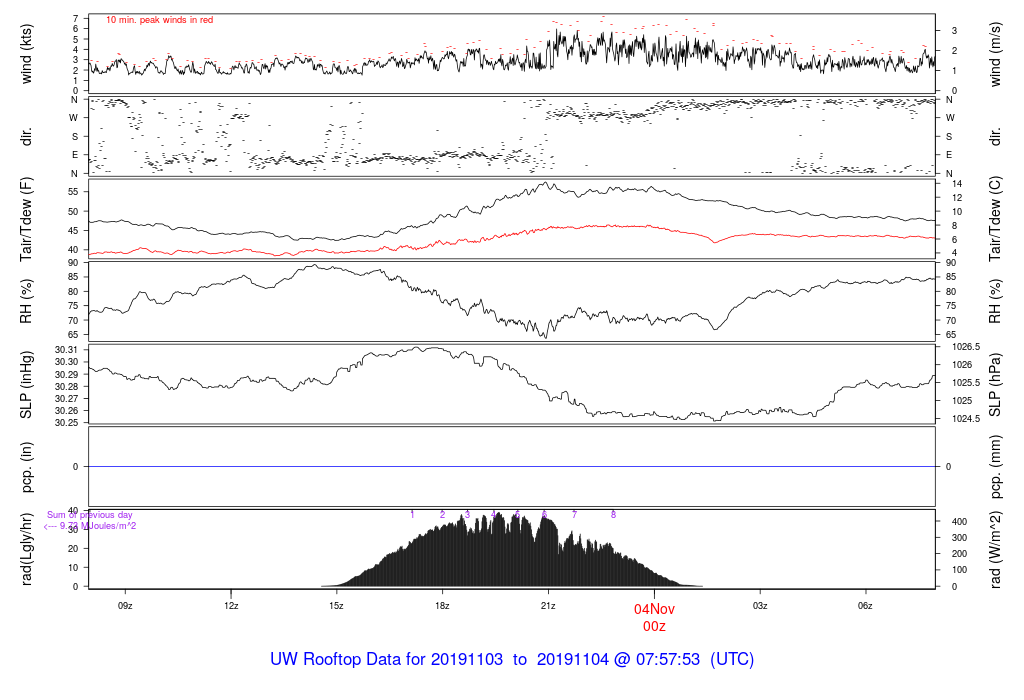This screenshot has height=700, width=1024.
Task: Select the 'rad (W/m^2)' axis label
Action: click(x=995, y=549)
